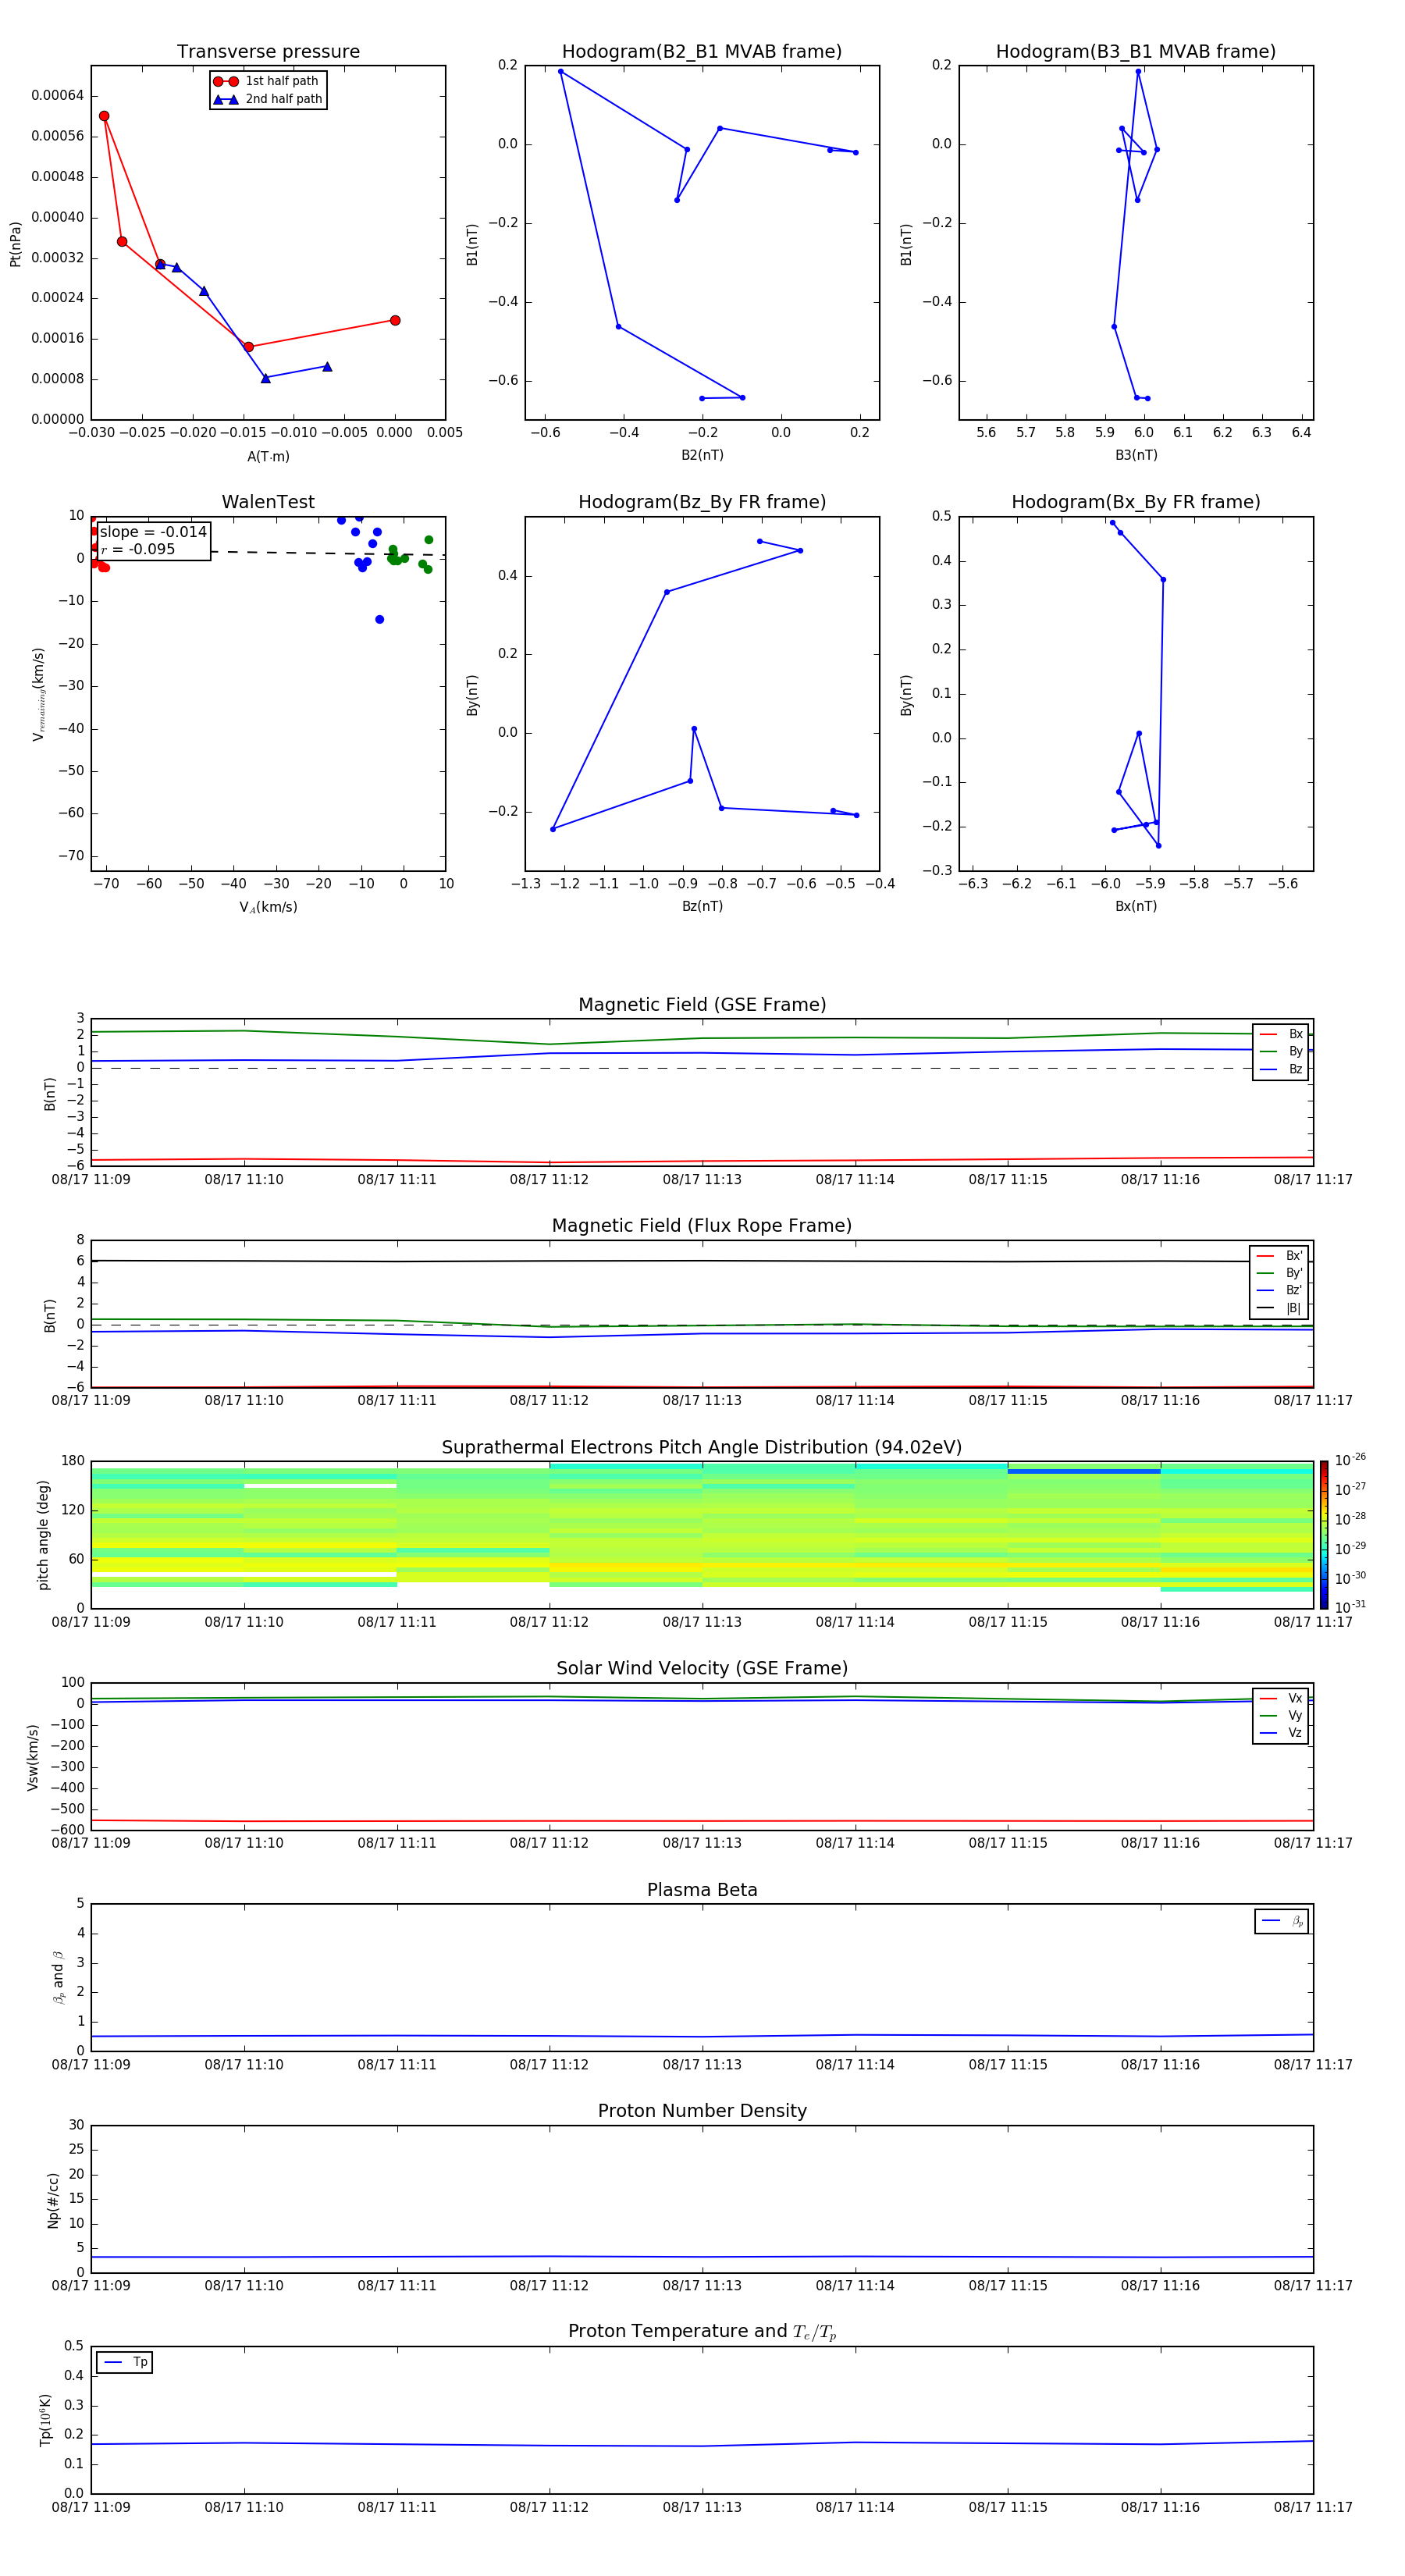Click the 'B2(nT)' x-axis label
Image resolution: width=1405 pixels, height=2576 pixels.
[702, 455]
